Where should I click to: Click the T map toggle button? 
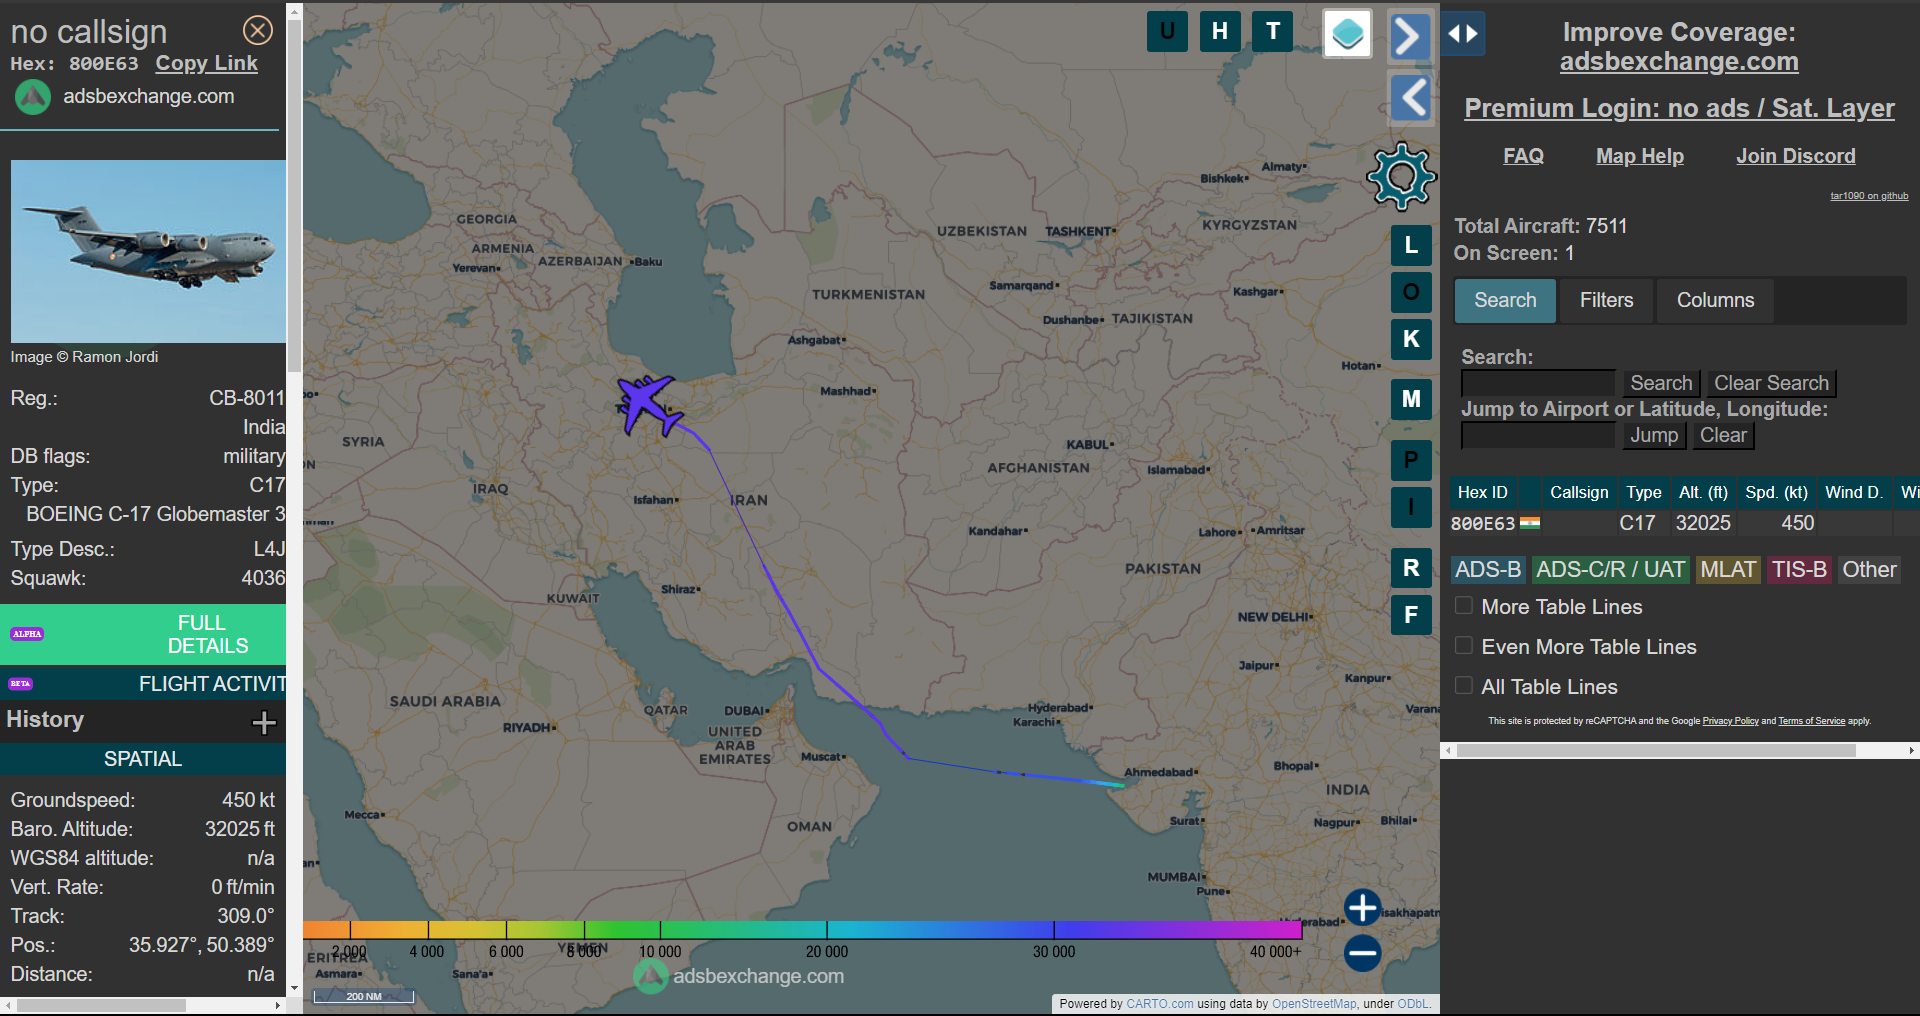(1273, 31)
